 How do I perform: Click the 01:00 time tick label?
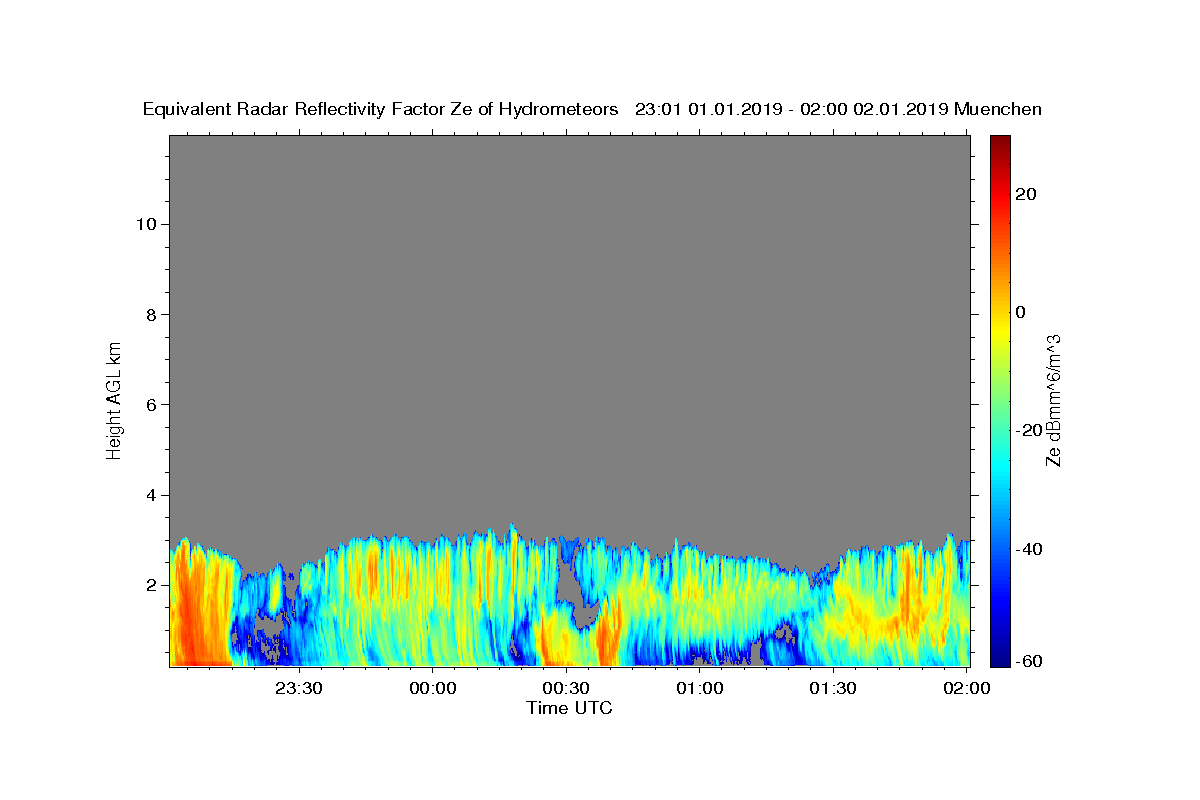coord(700,688)
